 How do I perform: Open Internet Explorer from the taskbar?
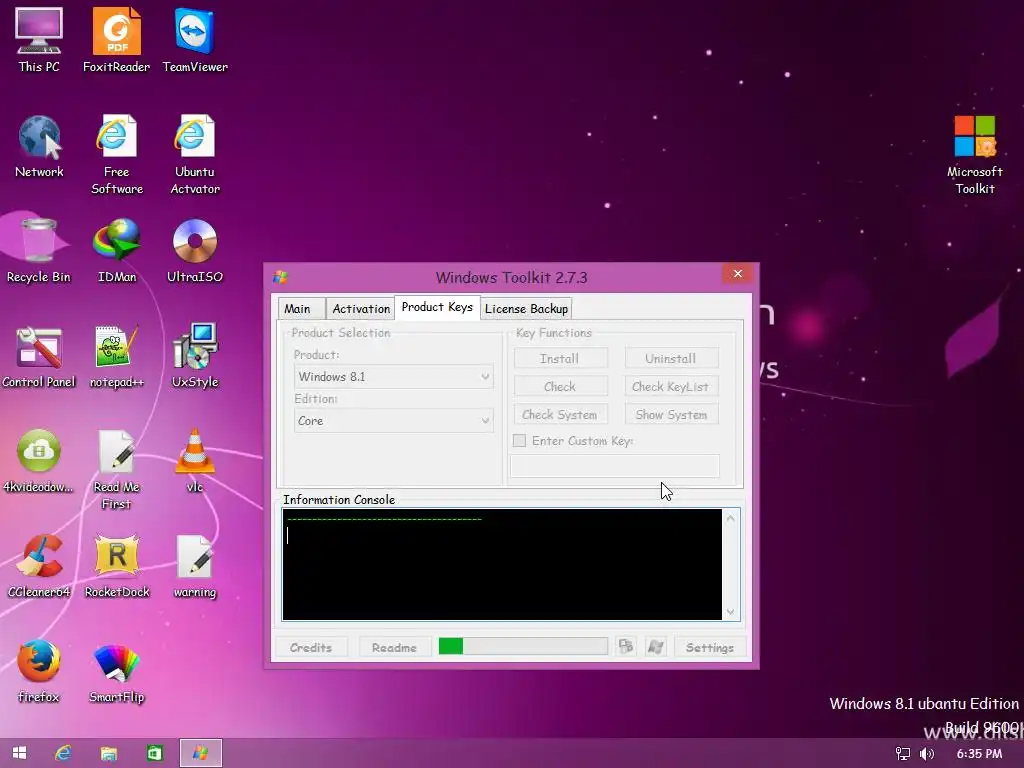63,753
